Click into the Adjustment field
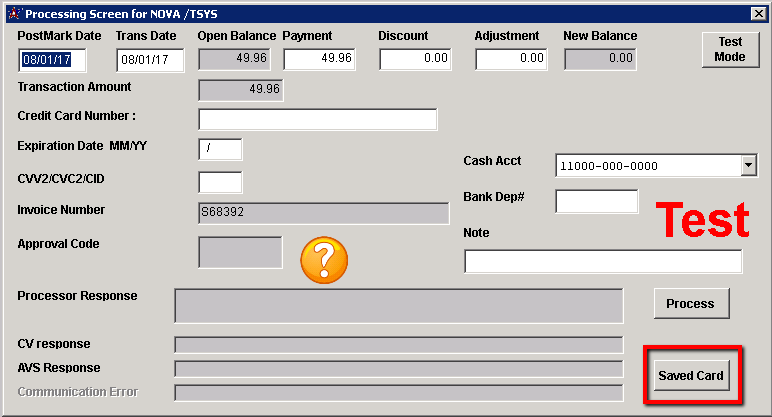 511,59
